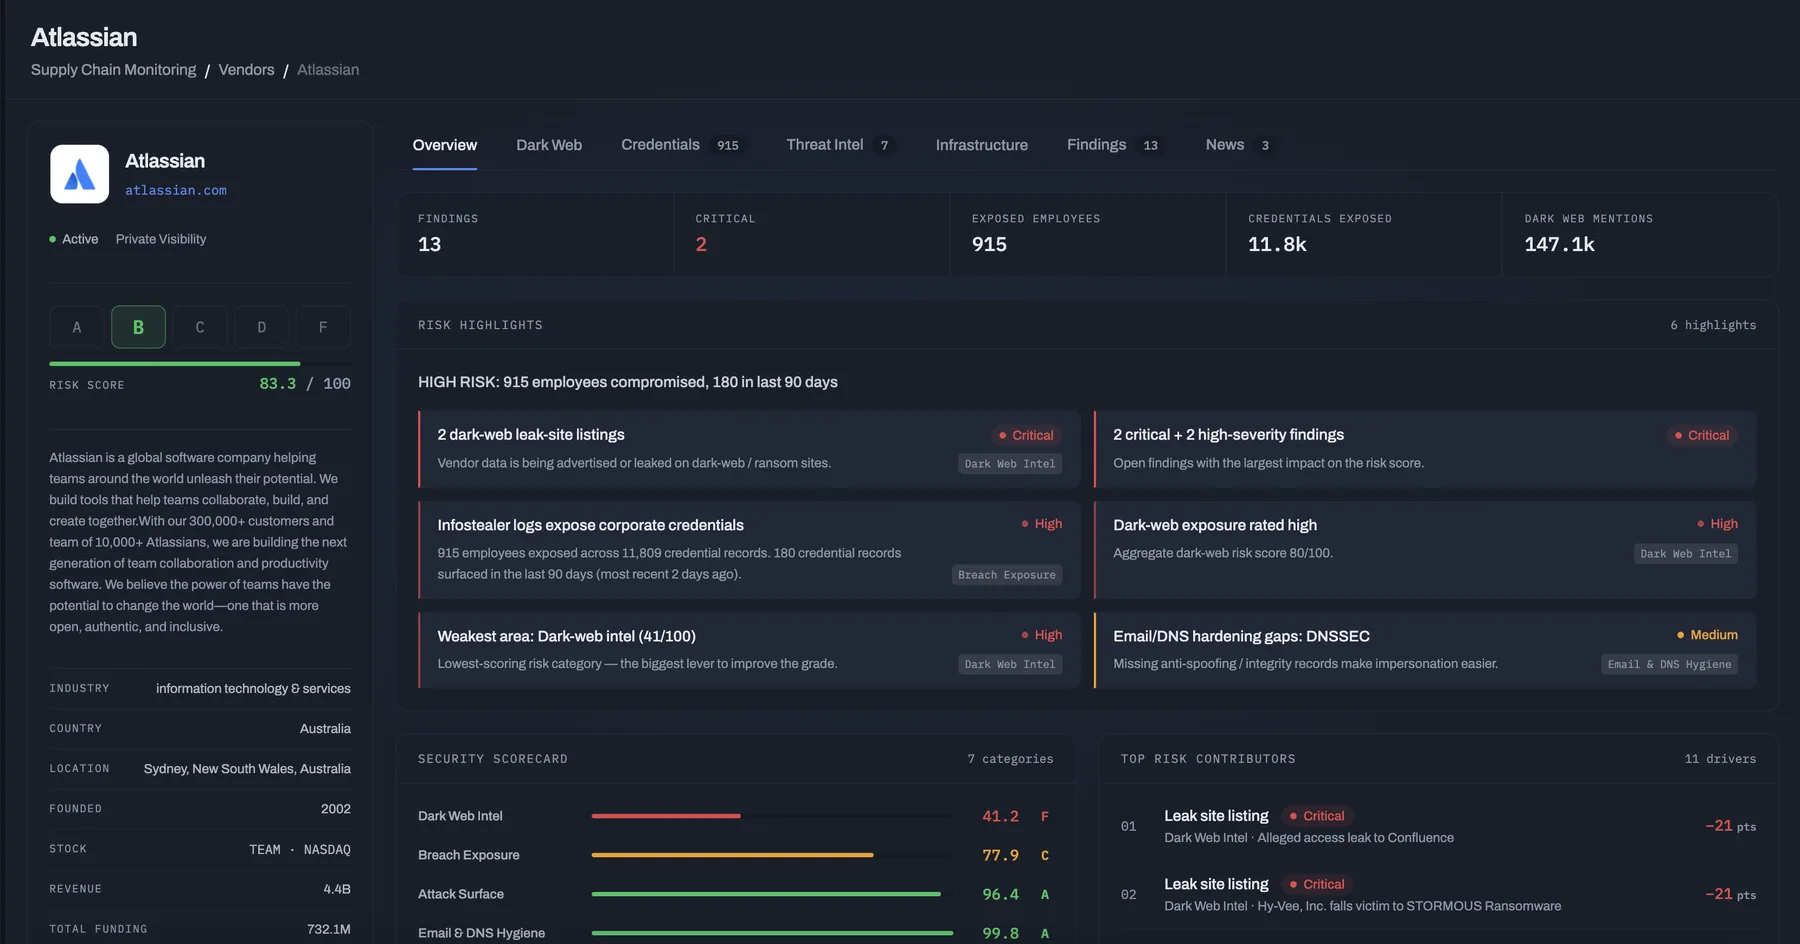This screenshot has height=944, width=1800.
Task: Switch to the Overview tab
Action: coord(445,145)
